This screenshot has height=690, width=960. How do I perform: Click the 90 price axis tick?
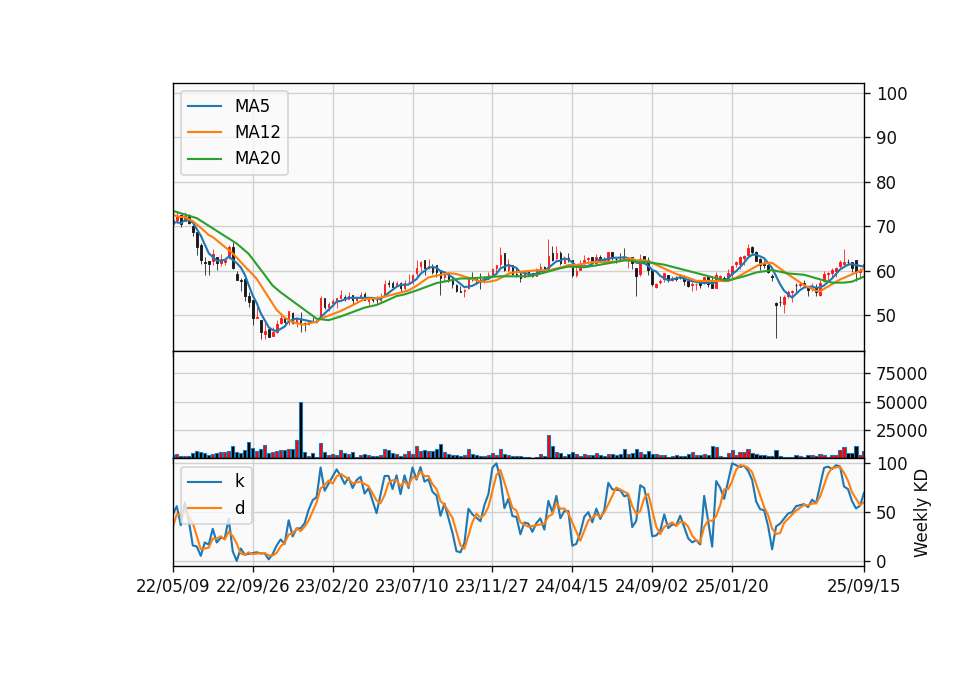[x=887, y=138]
